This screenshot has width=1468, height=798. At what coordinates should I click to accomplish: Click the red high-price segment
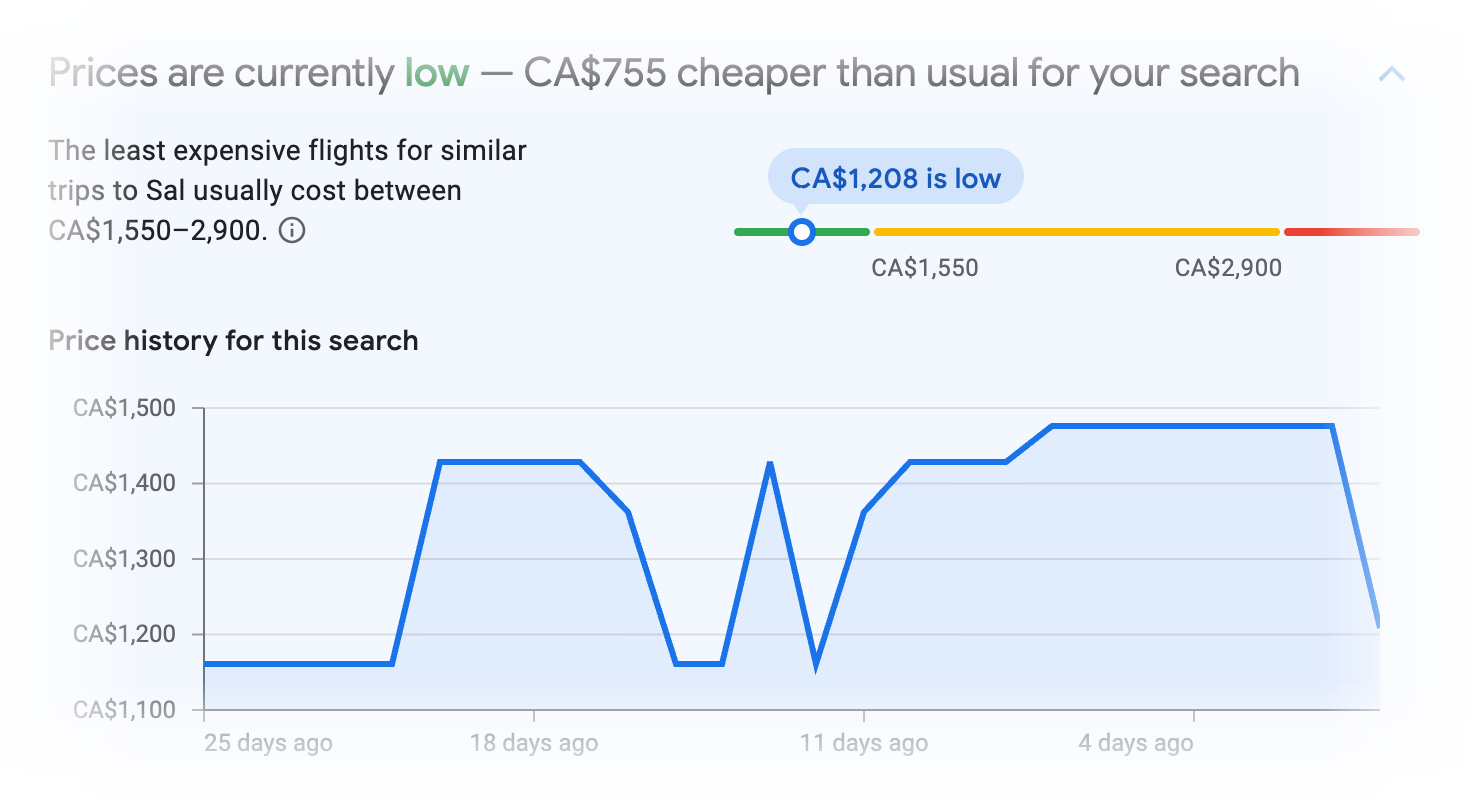click(x=1350, y=231)
